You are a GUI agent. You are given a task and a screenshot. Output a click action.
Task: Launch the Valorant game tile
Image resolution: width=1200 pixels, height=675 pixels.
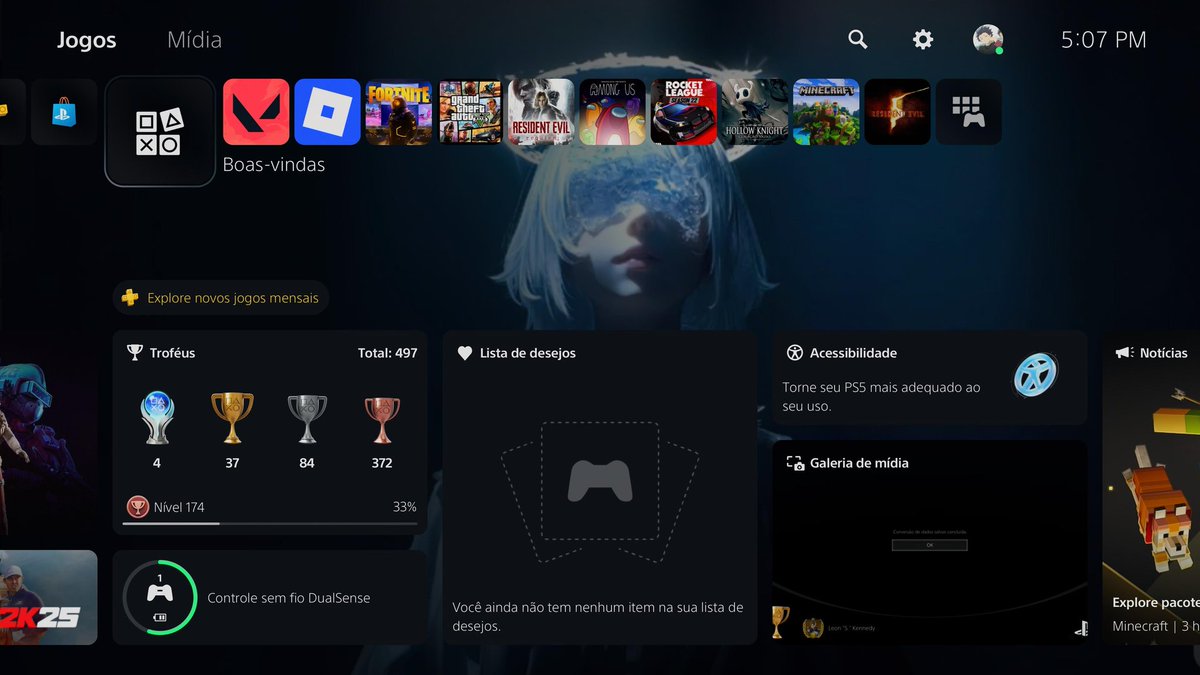256,112
